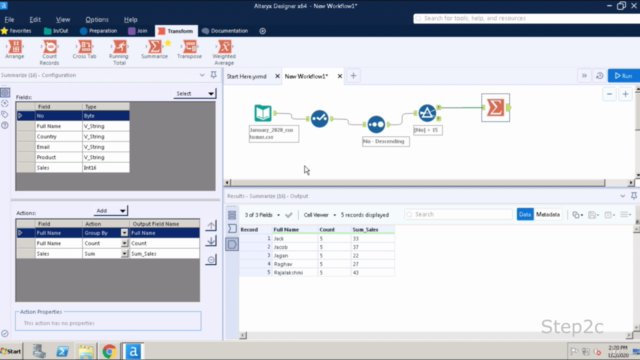Open the Edit menu
Image resolution: width=640 pixels, height=360 pixels.
pos(35,20)
